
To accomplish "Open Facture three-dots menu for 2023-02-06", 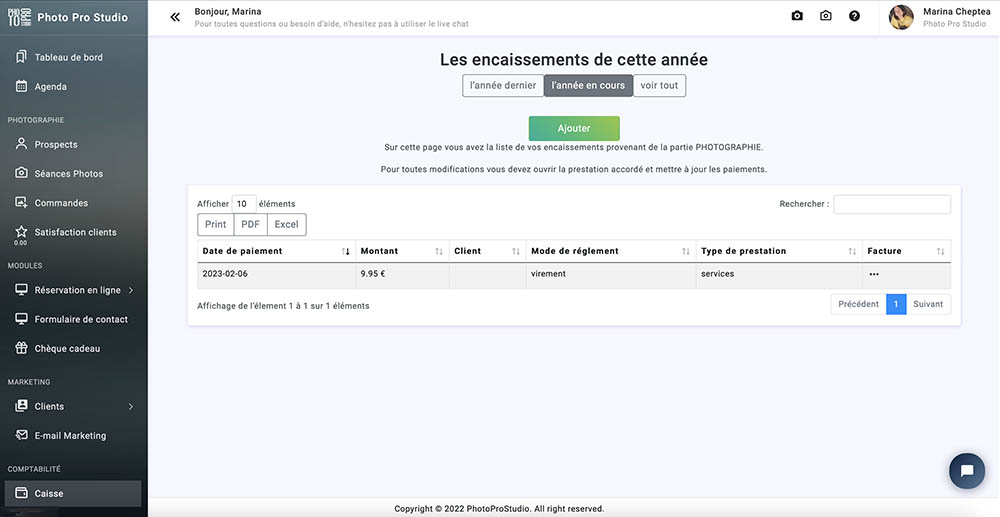I will click(x=874, y=274).
